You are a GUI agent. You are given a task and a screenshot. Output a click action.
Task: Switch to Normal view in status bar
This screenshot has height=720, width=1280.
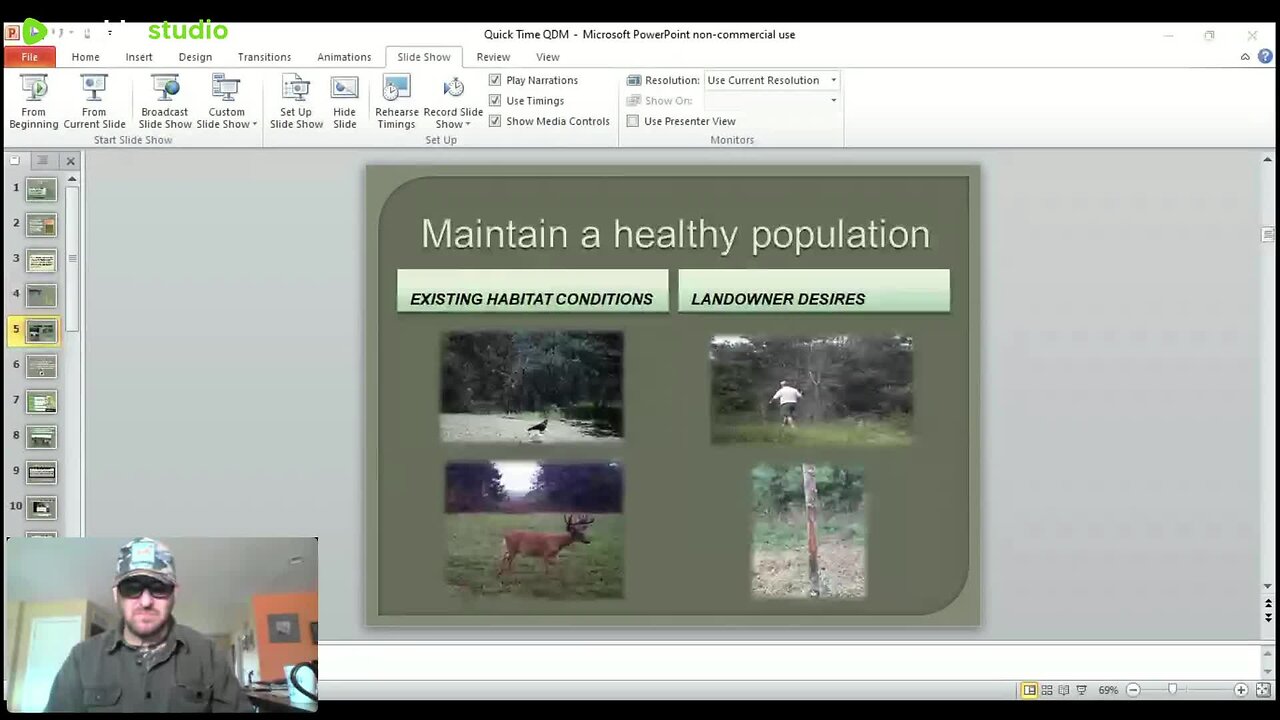[1029, 690]
